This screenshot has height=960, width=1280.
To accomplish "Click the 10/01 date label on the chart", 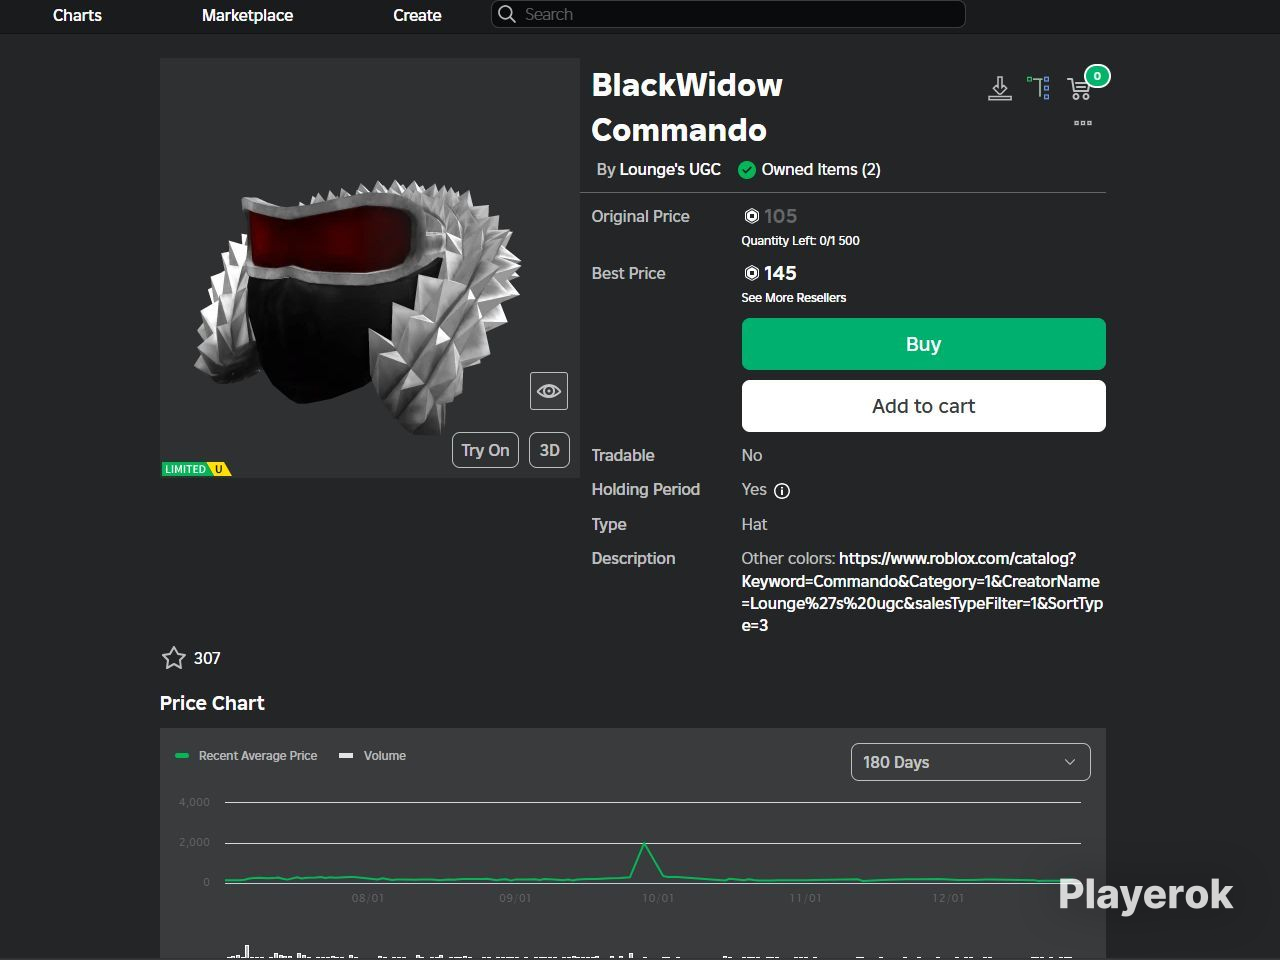I will [x=658, y=898].
